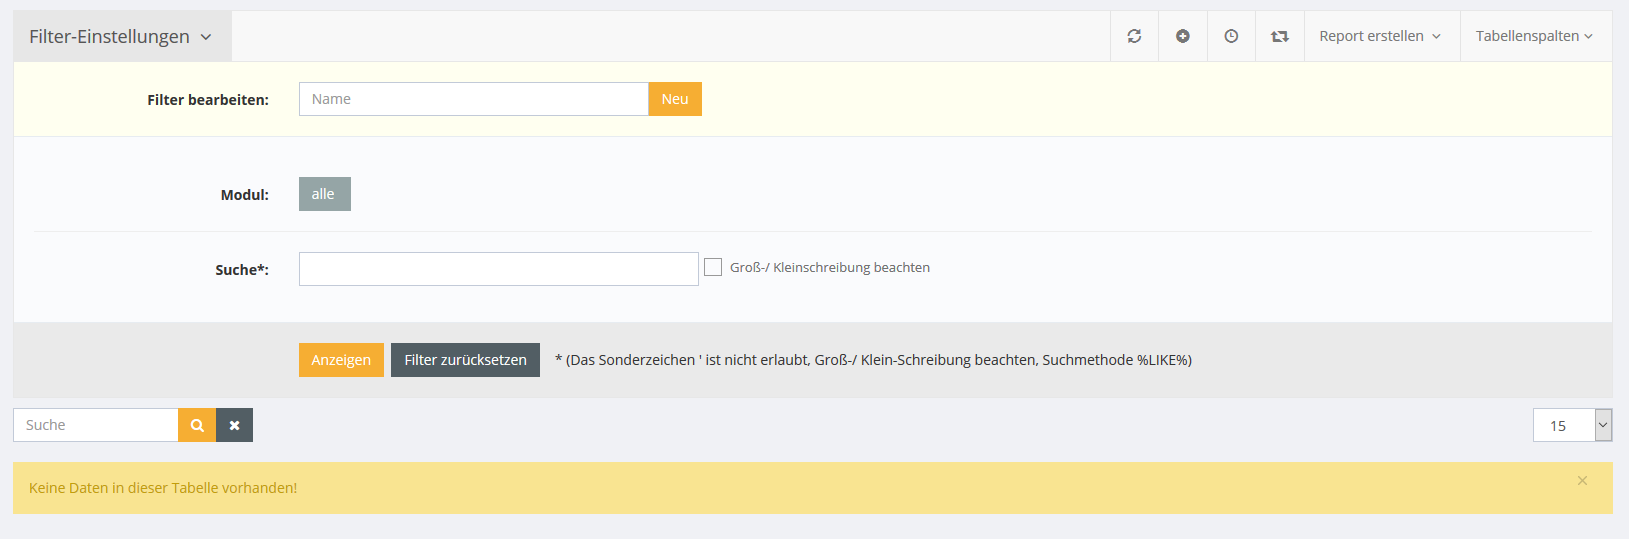This screenshot has height=539, width=1629.
Task: Click the 'Anzeigen' button
Action: (341, 360)
